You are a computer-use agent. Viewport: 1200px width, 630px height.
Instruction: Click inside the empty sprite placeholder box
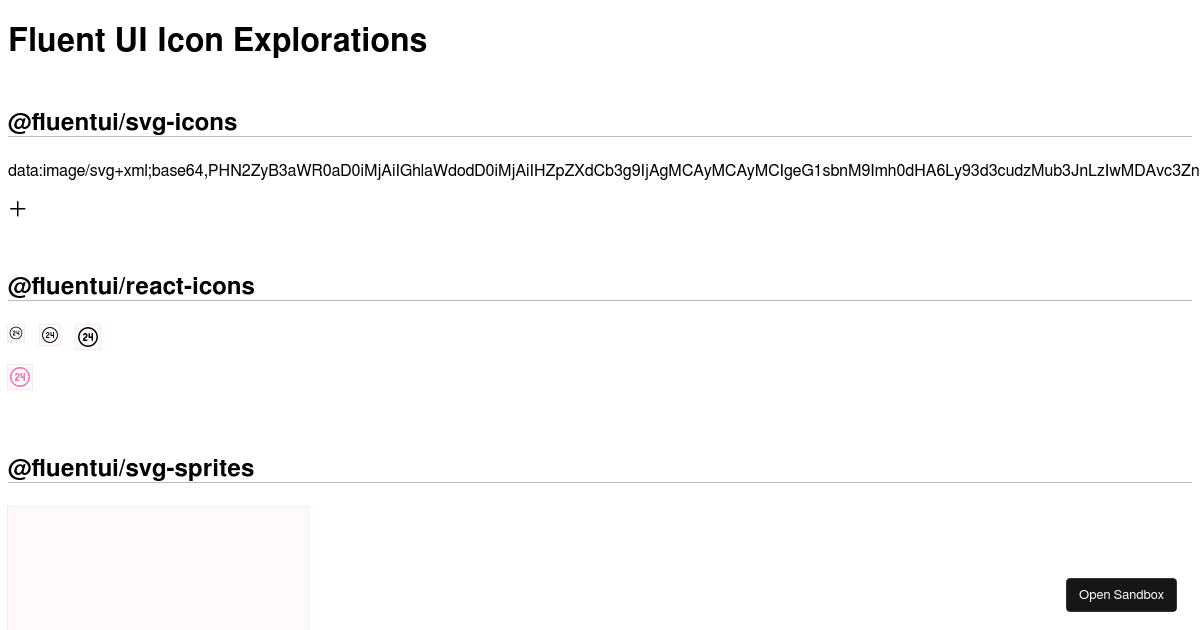(x=158, y=567)
